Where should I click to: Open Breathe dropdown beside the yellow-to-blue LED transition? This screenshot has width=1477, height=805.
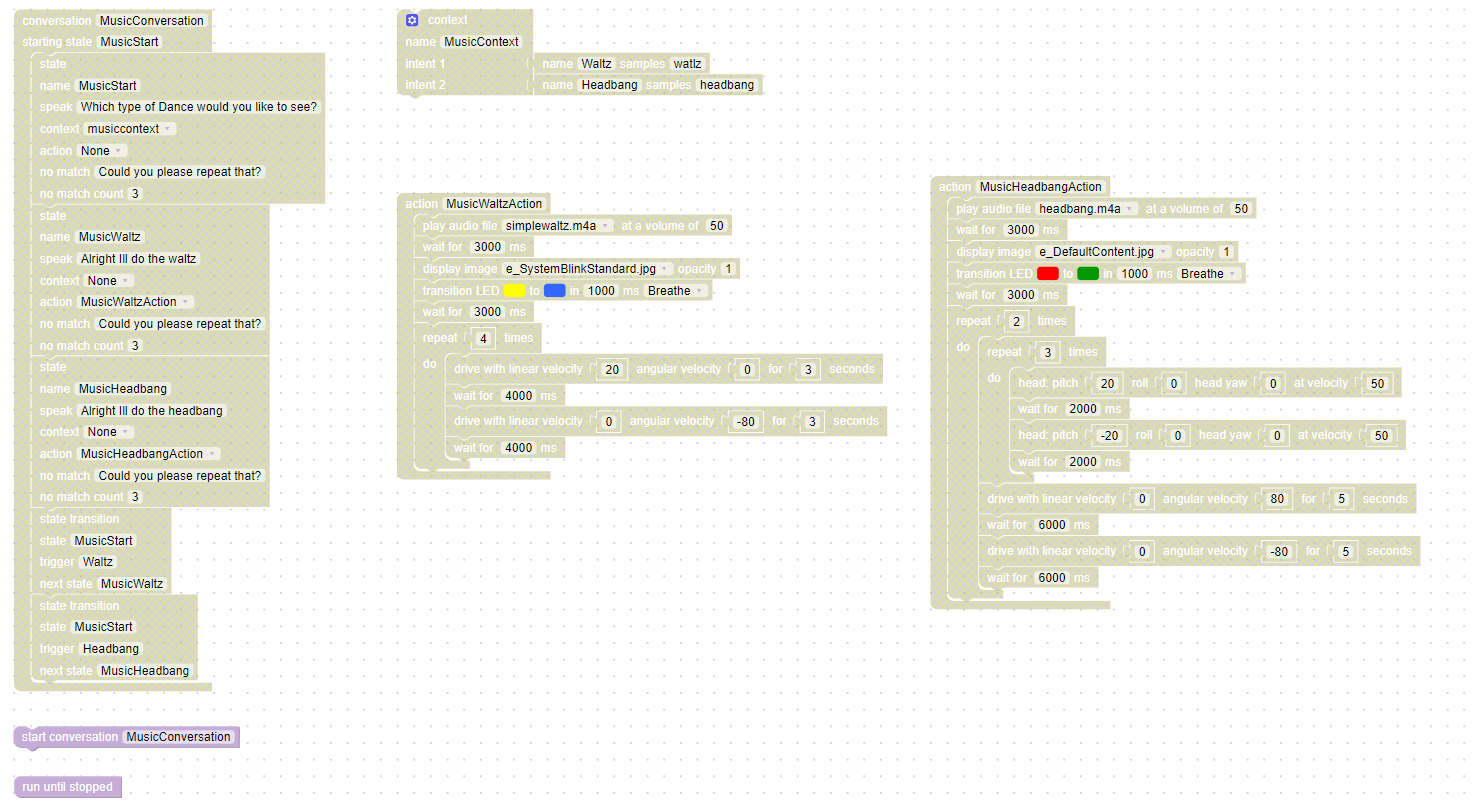click(675, 291)
